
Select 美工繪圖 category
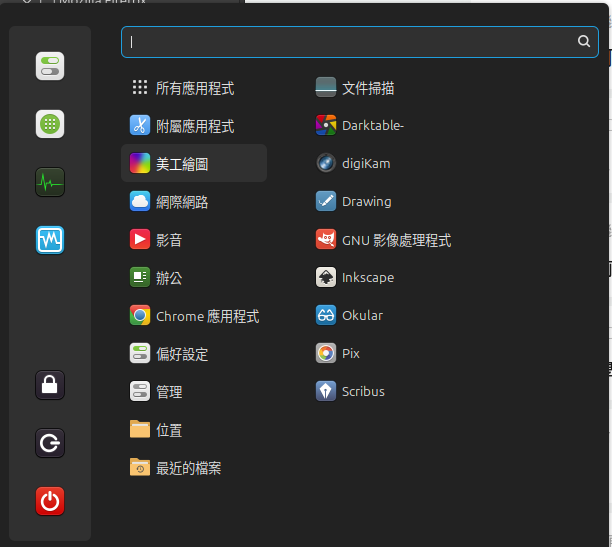[194, 163]
